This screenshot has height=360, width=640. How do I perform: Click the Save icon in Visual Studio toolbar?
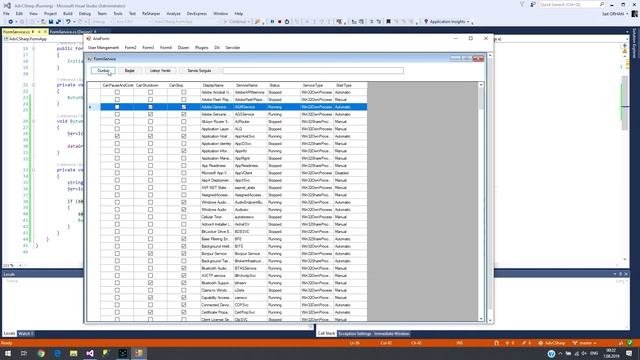(x=51, y=22)
